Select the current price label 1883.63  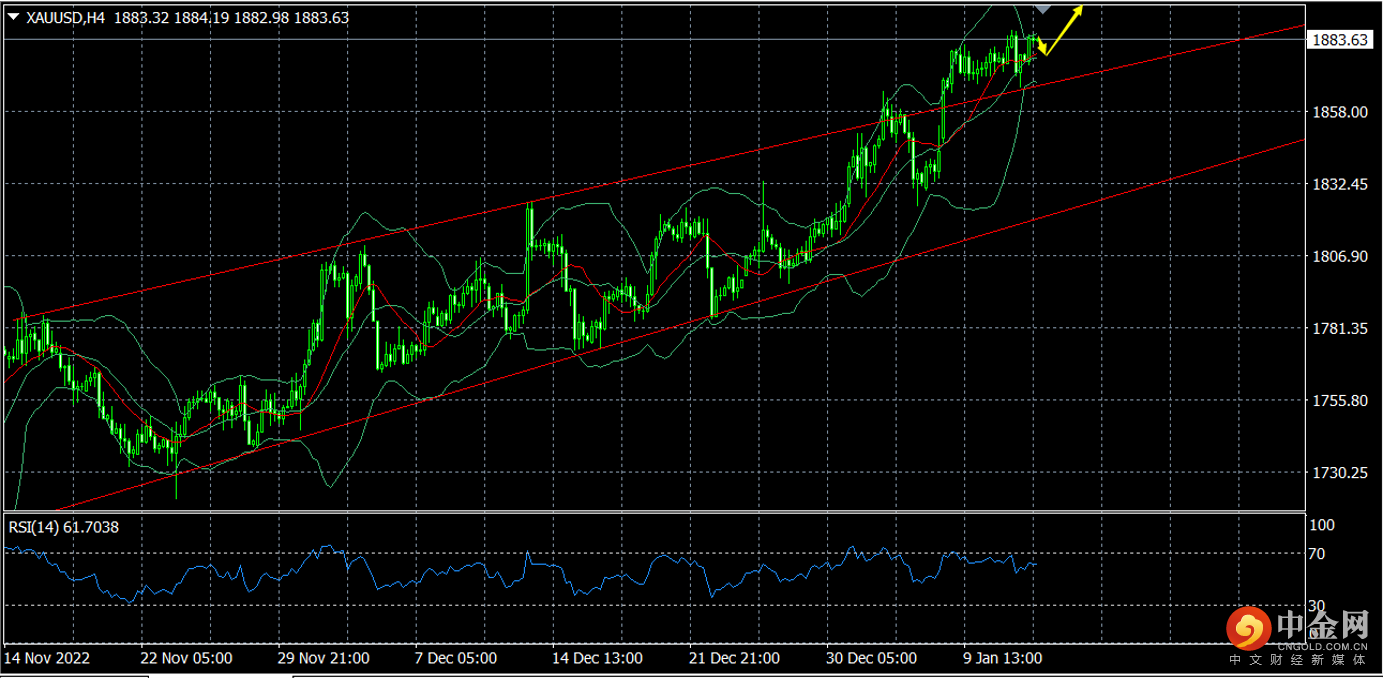click(x=1338, y=40)
